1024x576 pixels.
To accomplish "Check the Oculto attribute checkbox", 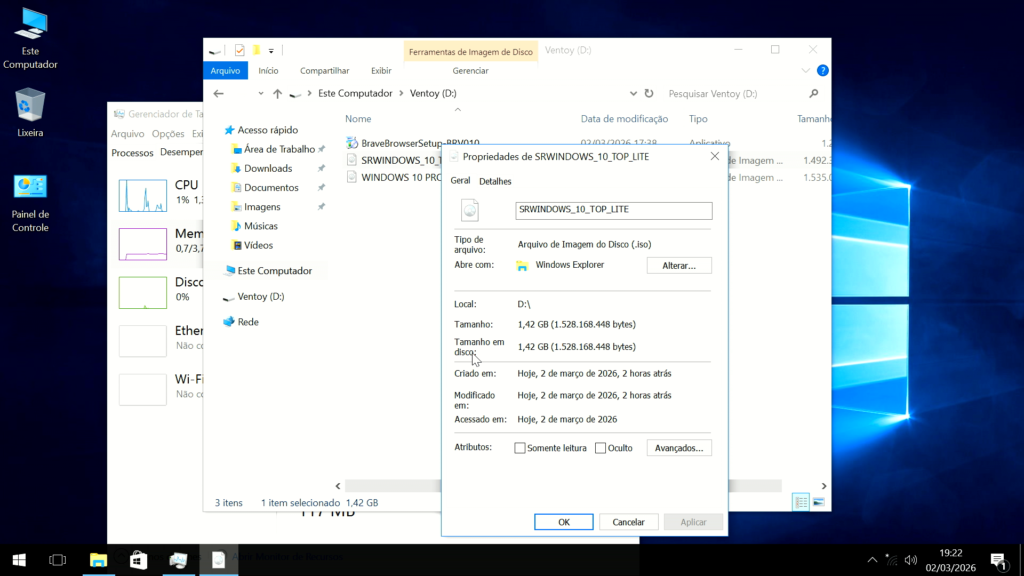I will pos(601,448).
